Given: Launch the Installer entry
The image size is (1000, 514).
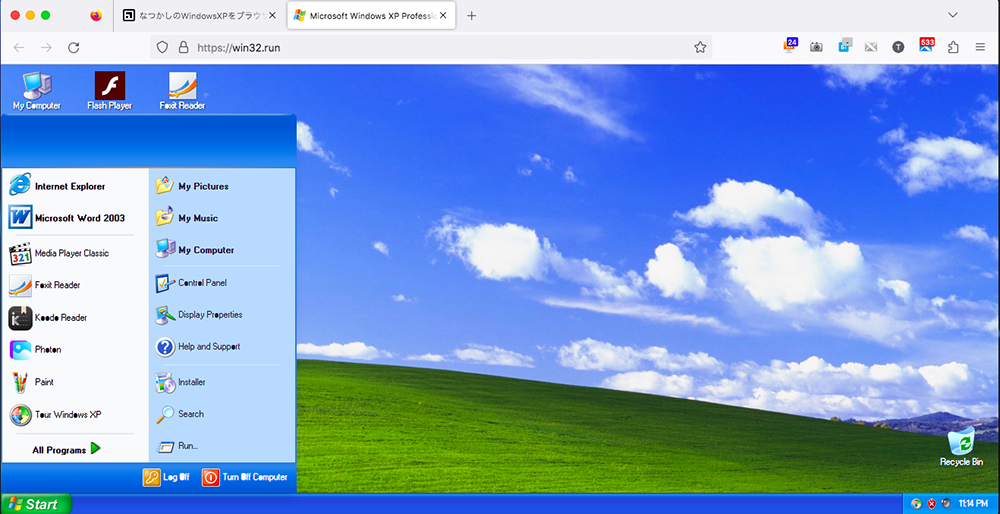Looking at the screenshot, I should (x=221, y=382).
